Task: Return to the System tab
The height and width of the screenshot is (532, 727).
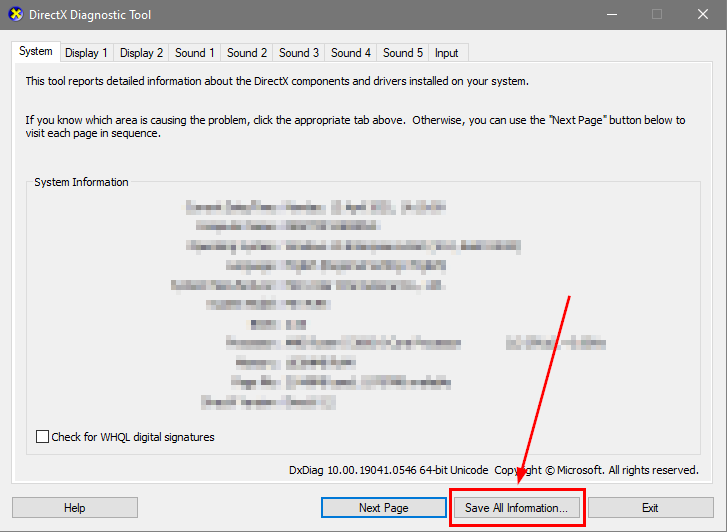Action: [x=36, y=51]
